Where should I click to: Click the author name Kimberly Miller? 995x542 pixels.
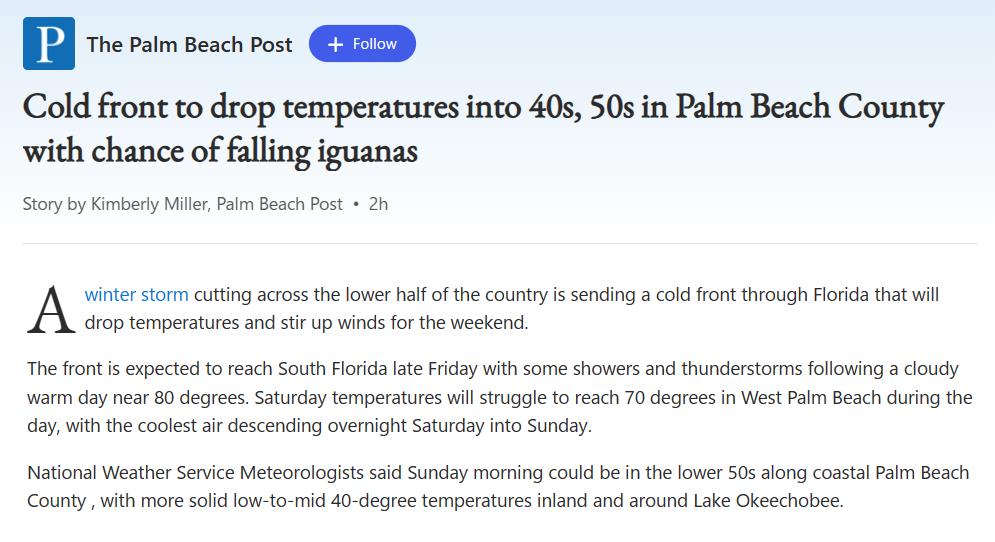pyautogui.click(x=150, y=204)
